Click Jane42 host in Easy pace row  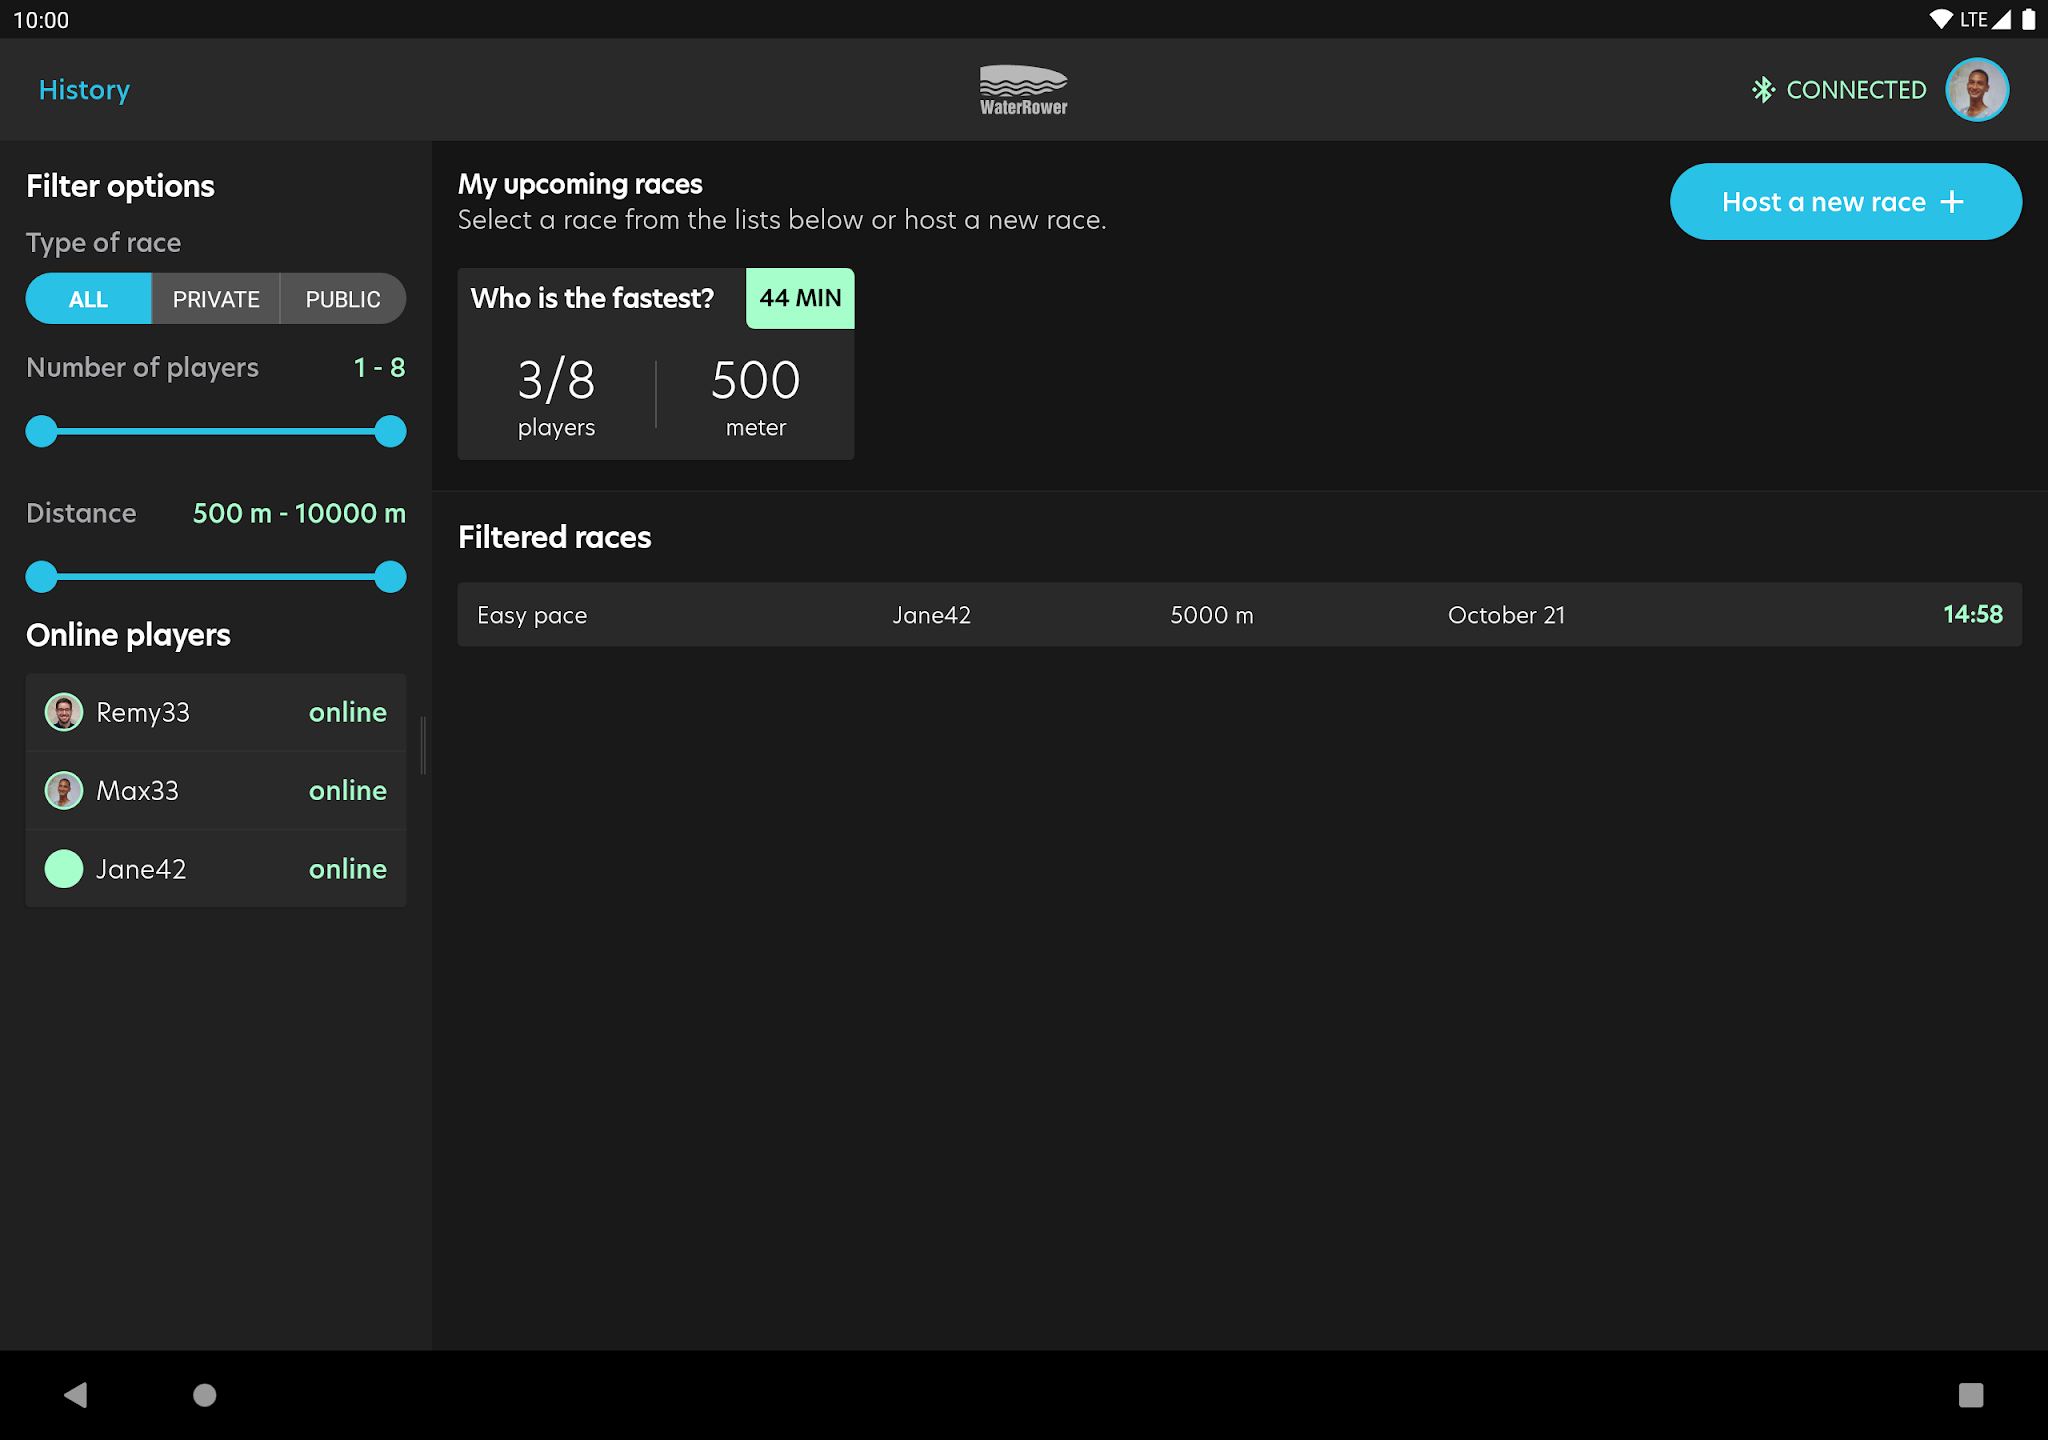click(x=931, y=615)
